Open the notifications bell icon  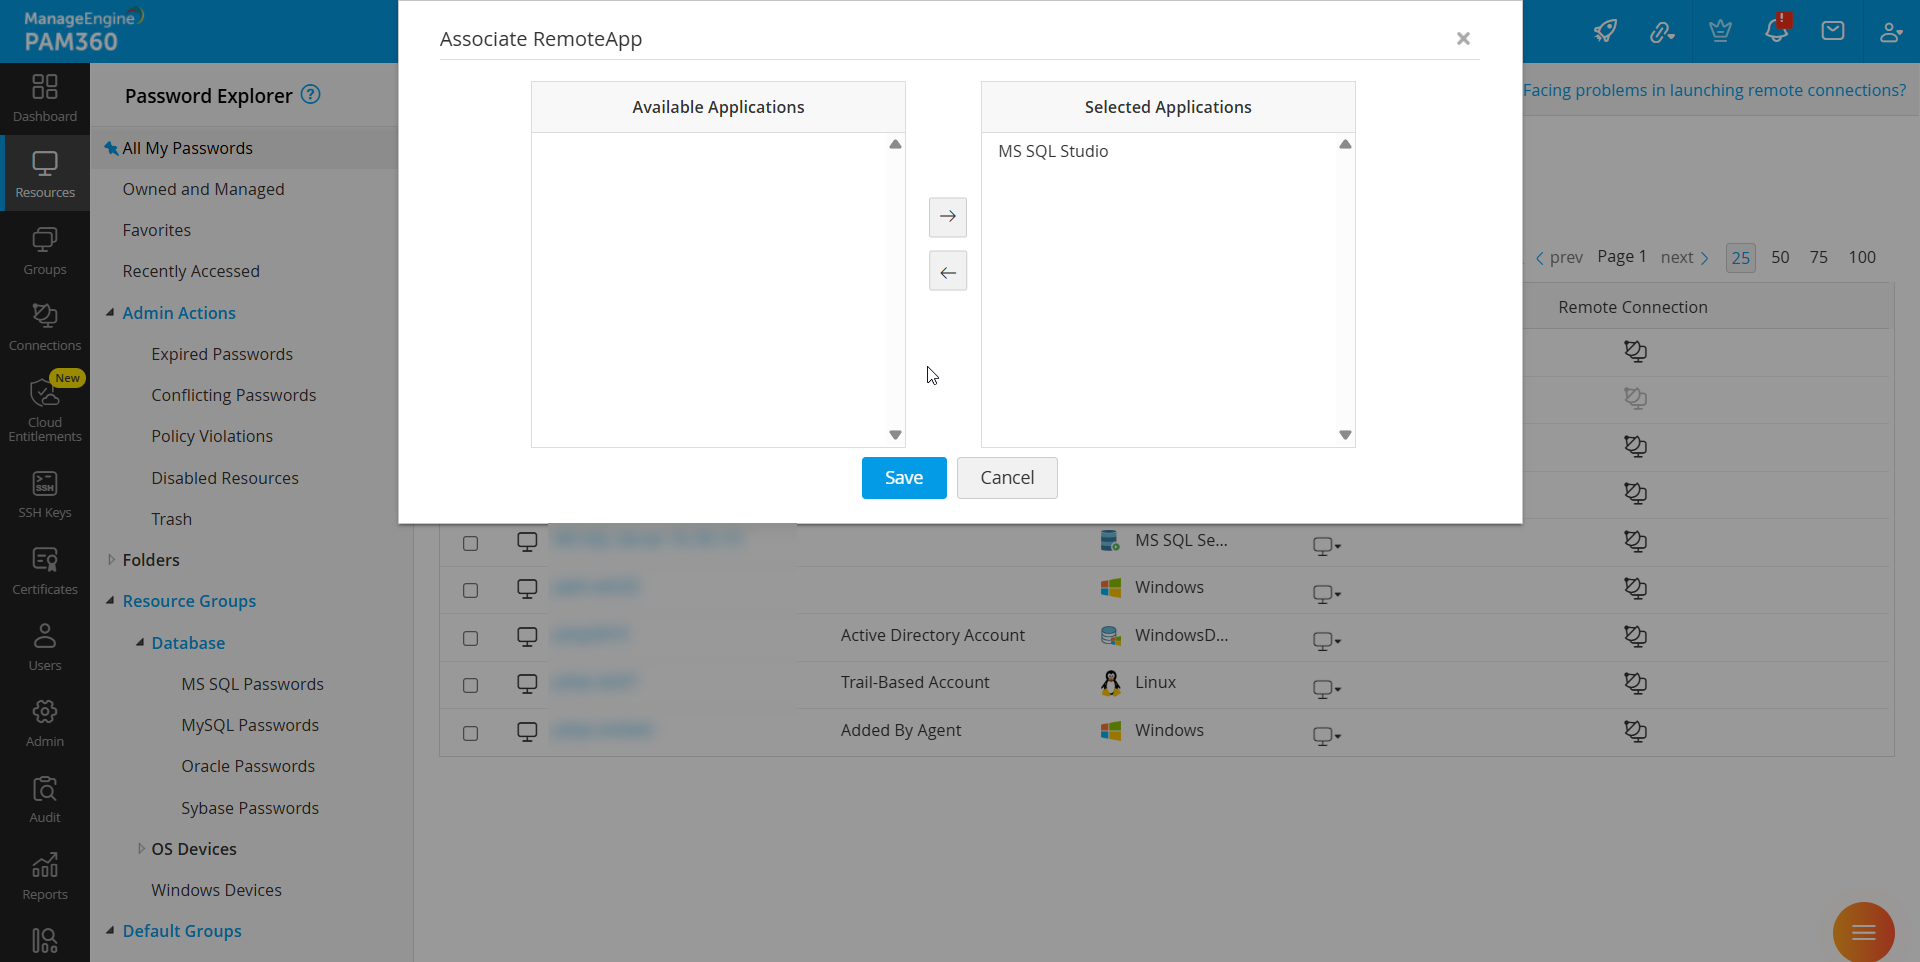(1776, 31)
